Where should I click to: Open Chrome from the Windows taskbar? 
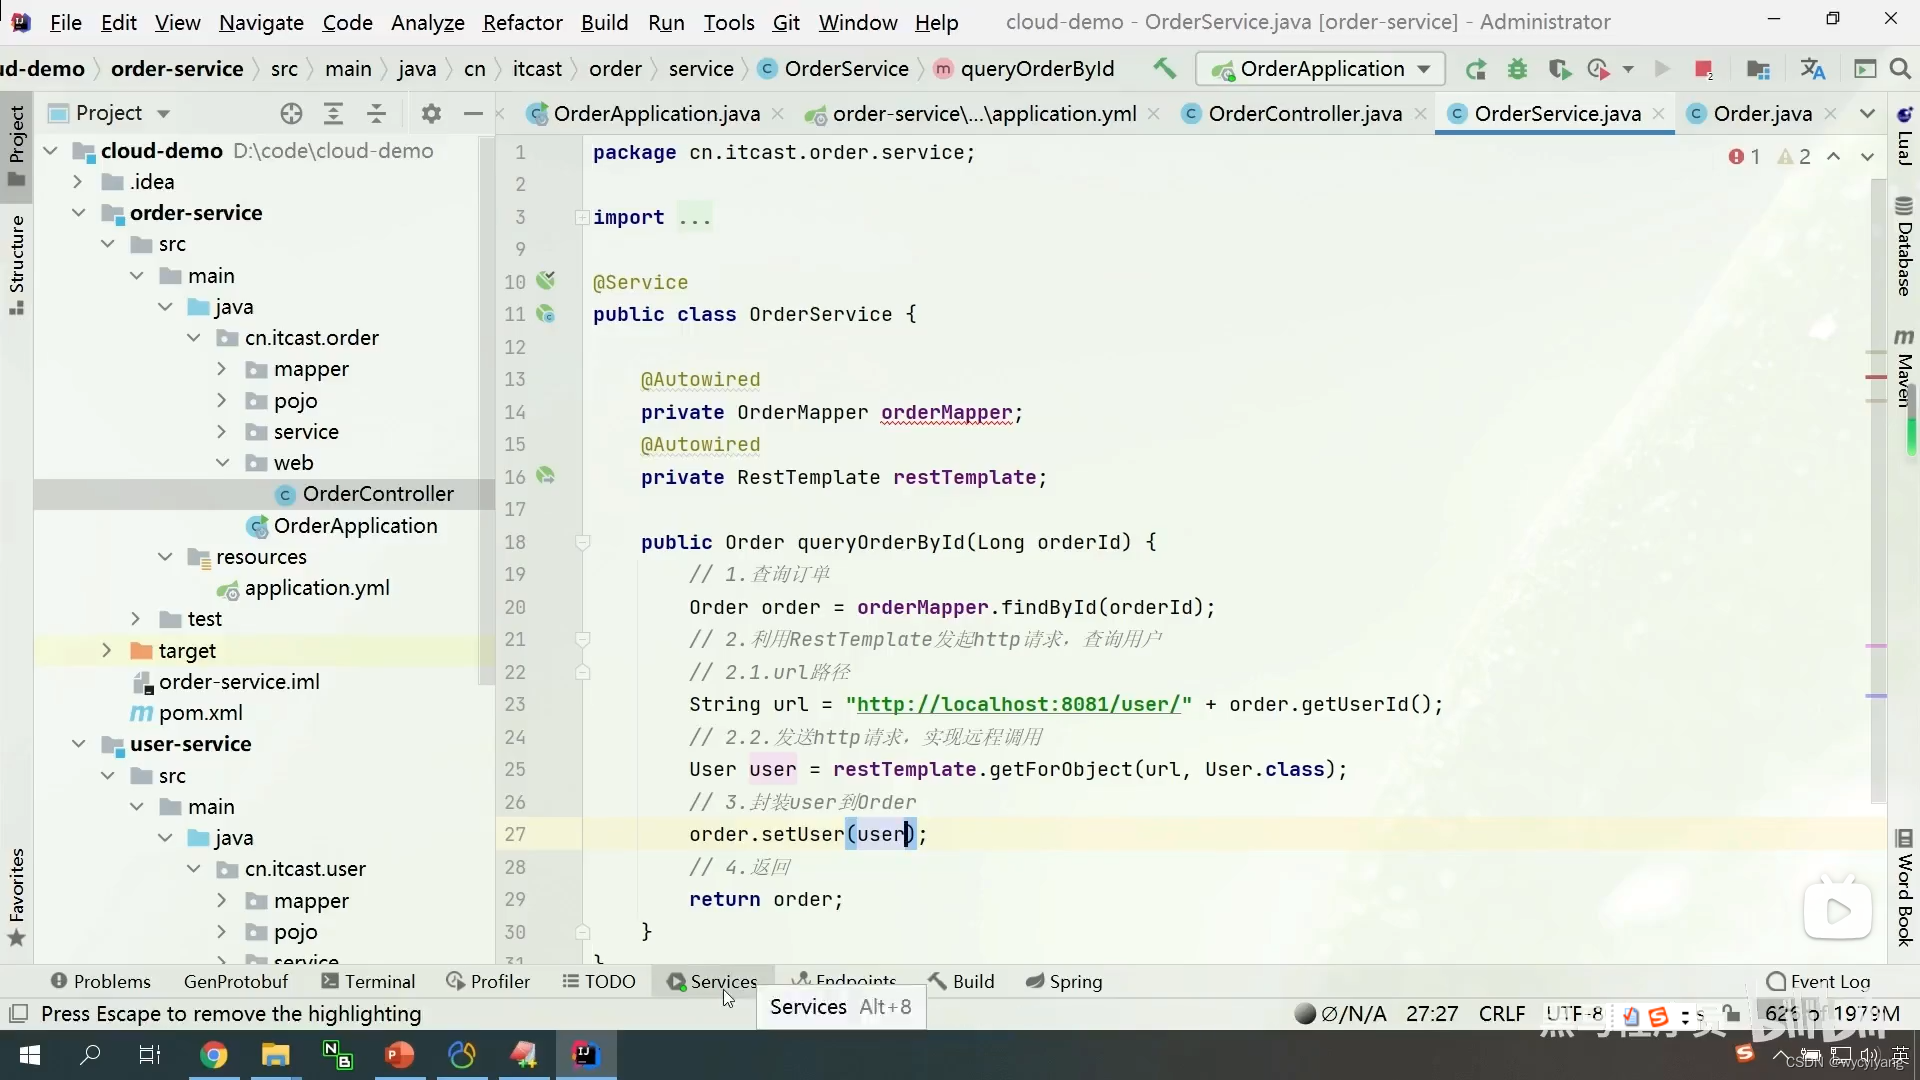[x=213, y=1055]
